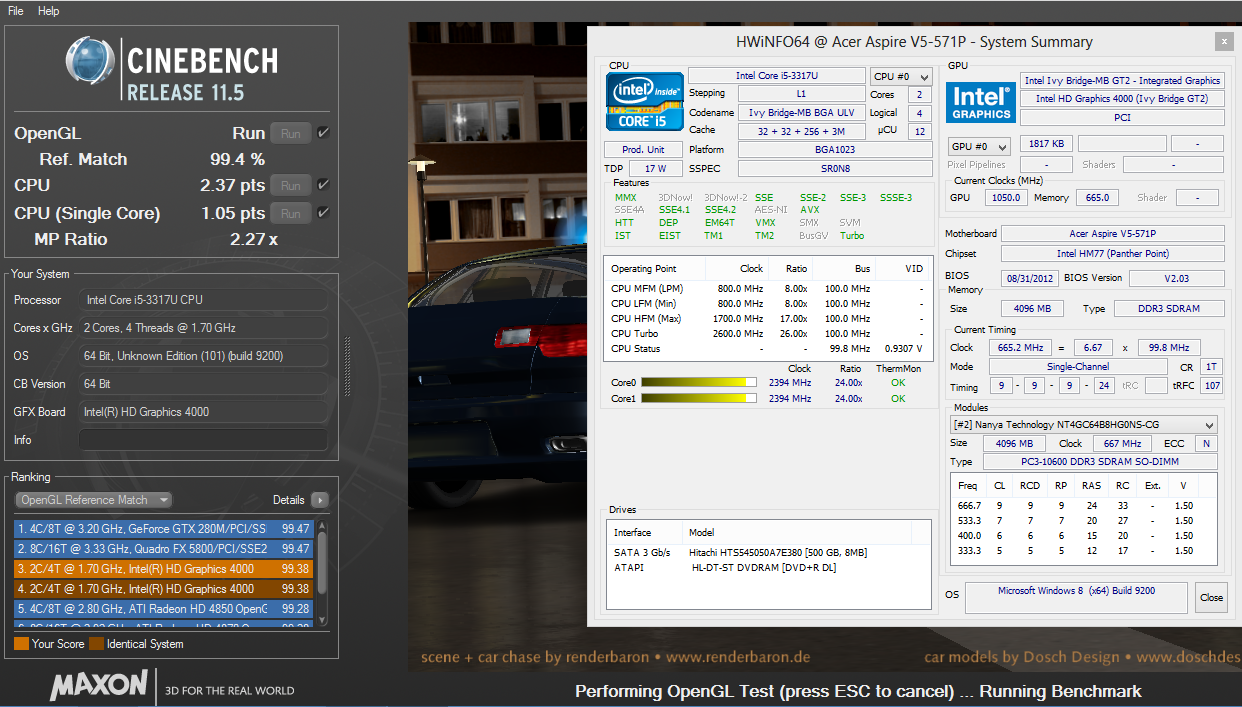Click the Intel Core i5 badge
Image resolution: width=1242 pixels, height=707 pixels.
(645, 102)
